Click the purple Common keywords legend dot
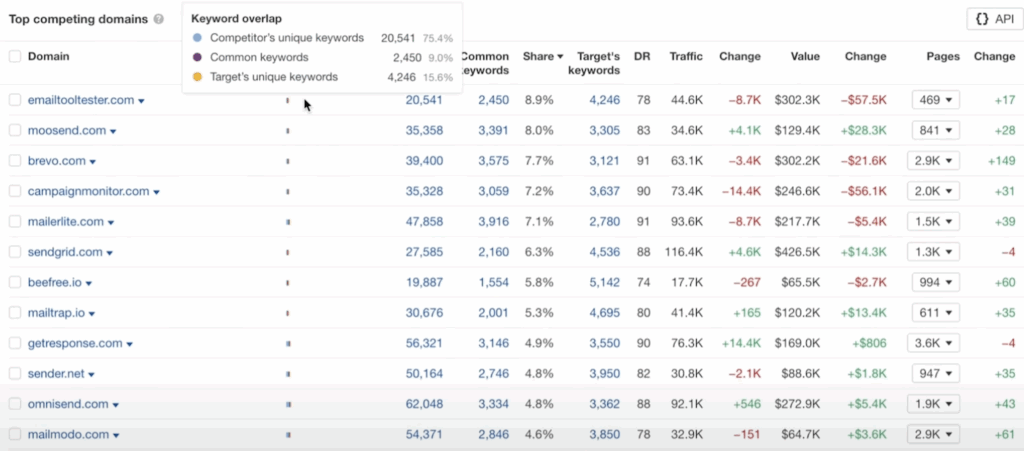 point(197,57)
